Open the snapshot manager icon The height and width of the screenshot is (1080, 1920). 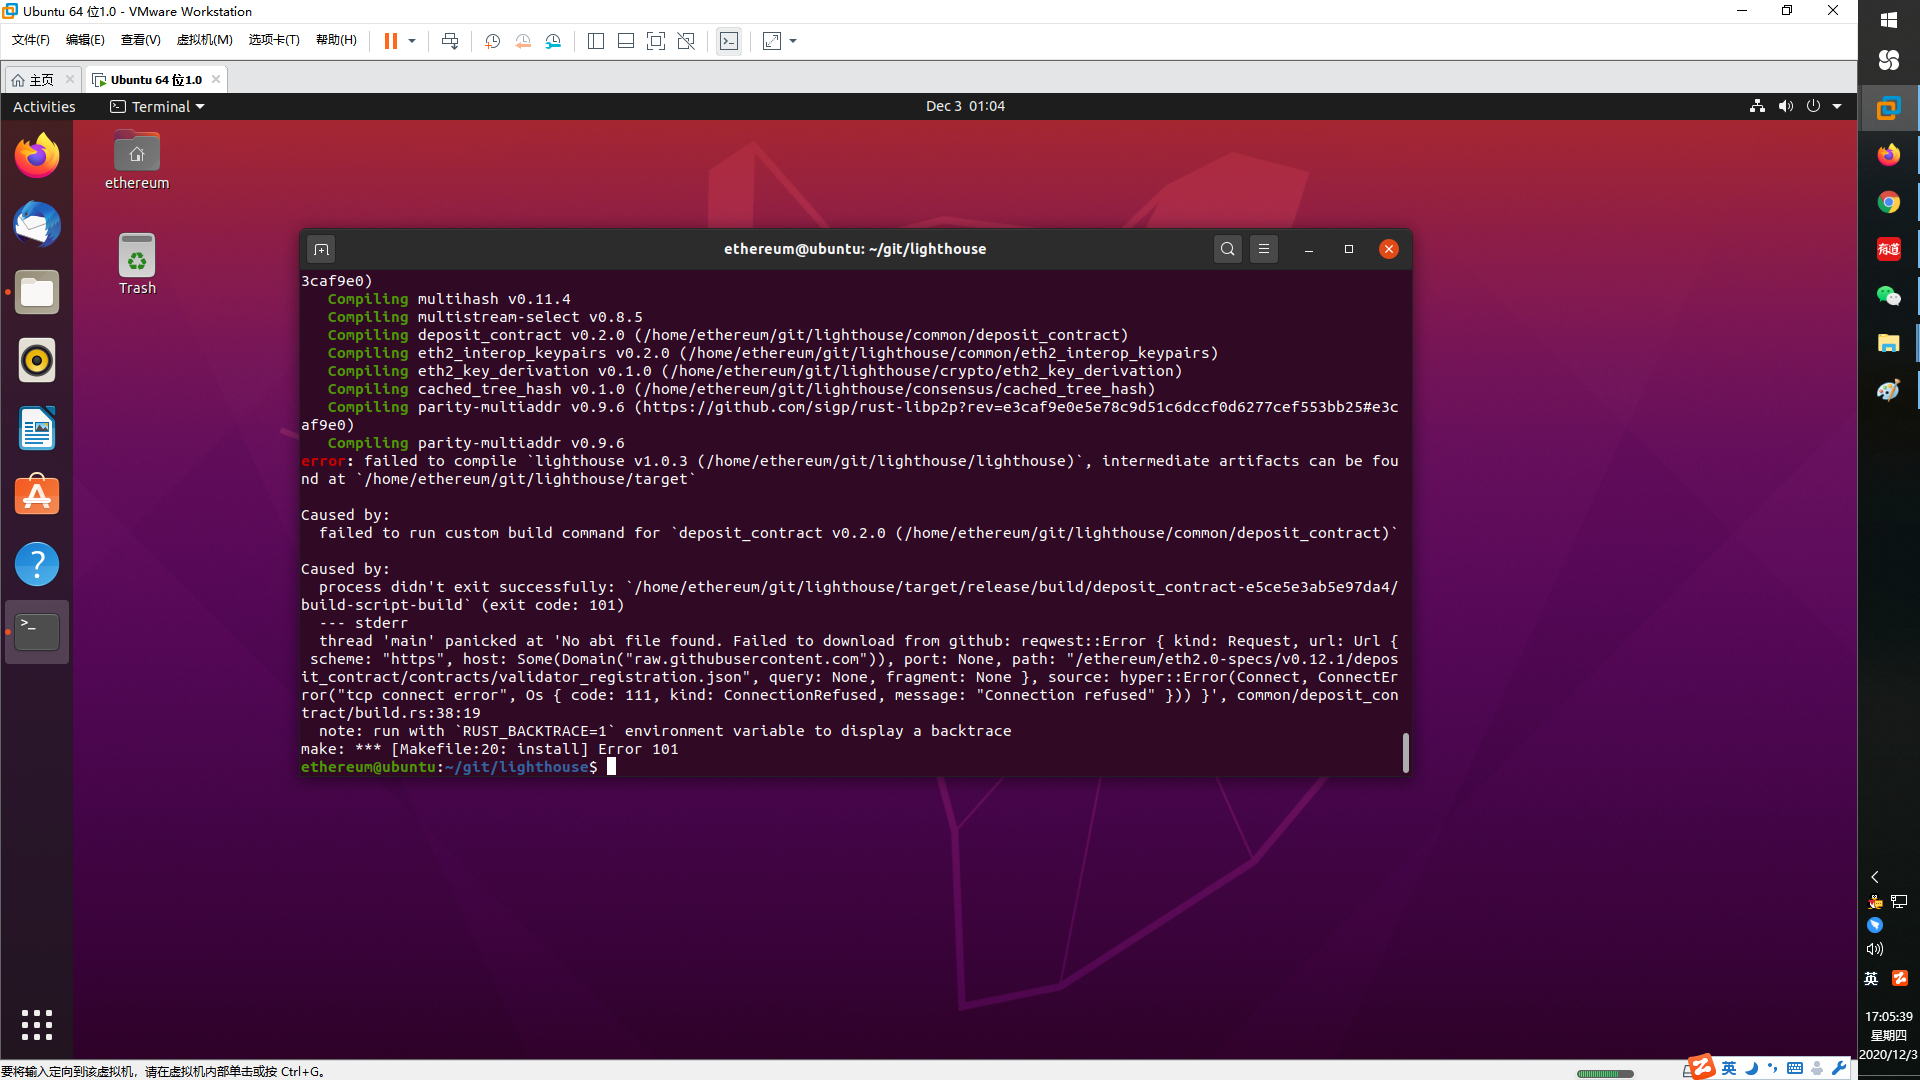[x=553, y=41]
